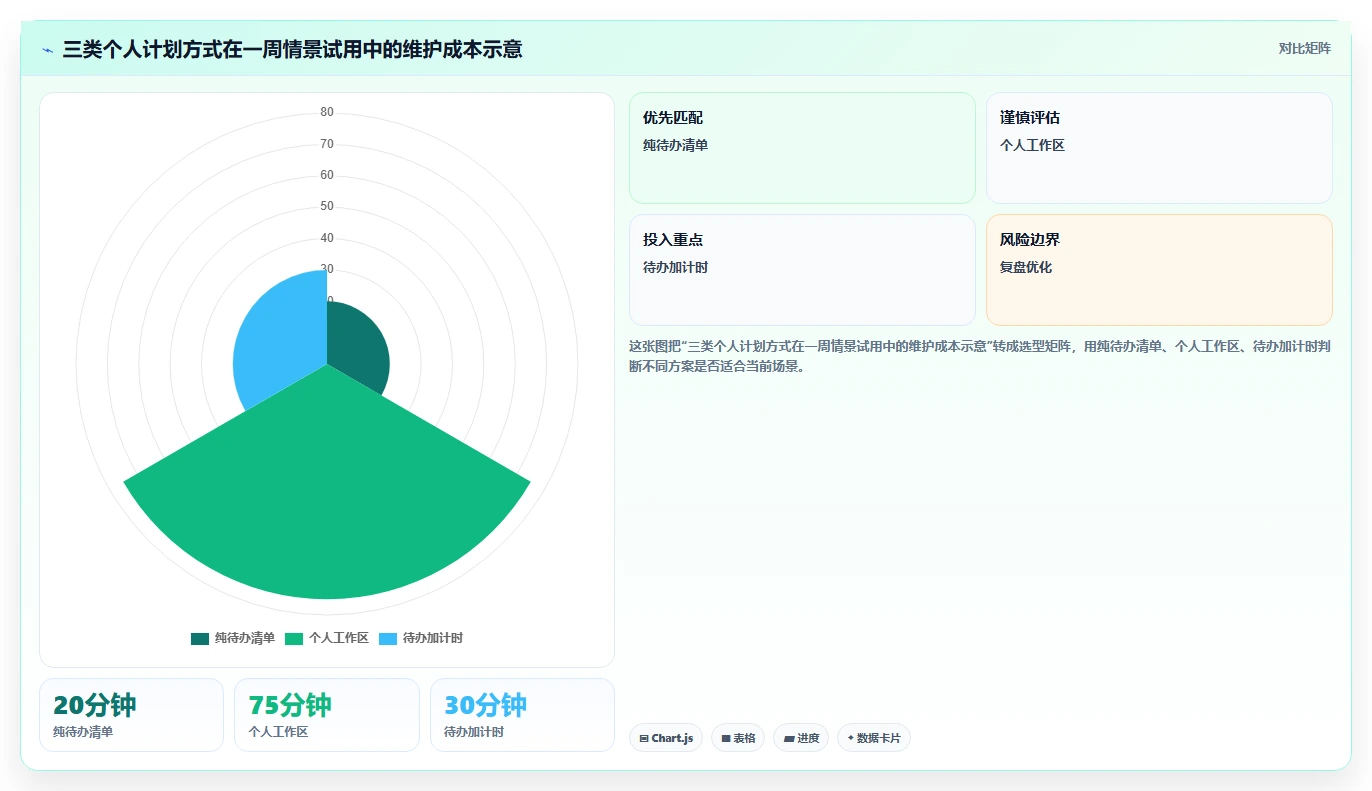Toggle the 纯待办清单 legend color swatch
Viewport: 1372px width, 791px height.
click(200, 638)
